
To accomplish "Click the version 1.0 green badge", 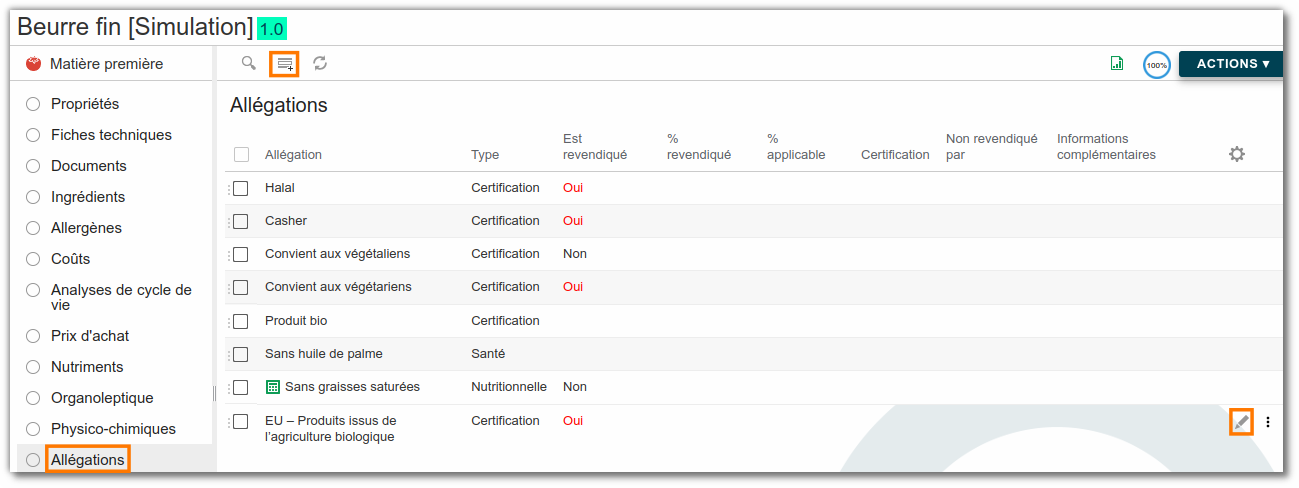I will 272,30.
